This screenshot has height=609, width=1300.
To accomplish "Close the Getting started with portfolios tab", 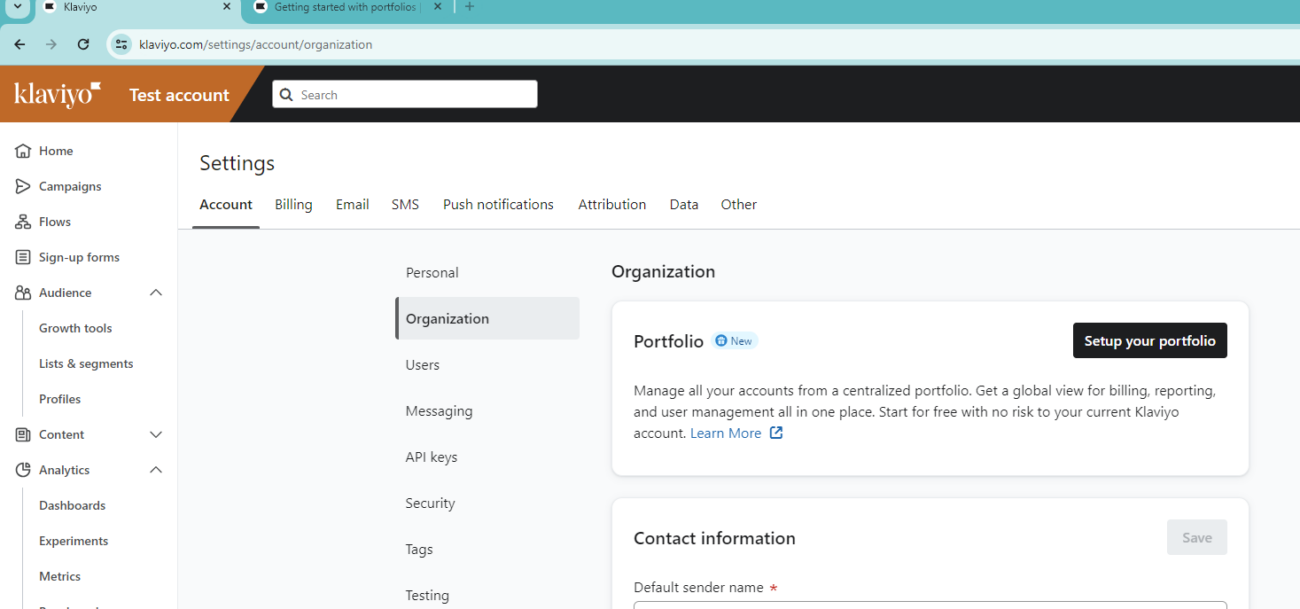I will (437, 7).
